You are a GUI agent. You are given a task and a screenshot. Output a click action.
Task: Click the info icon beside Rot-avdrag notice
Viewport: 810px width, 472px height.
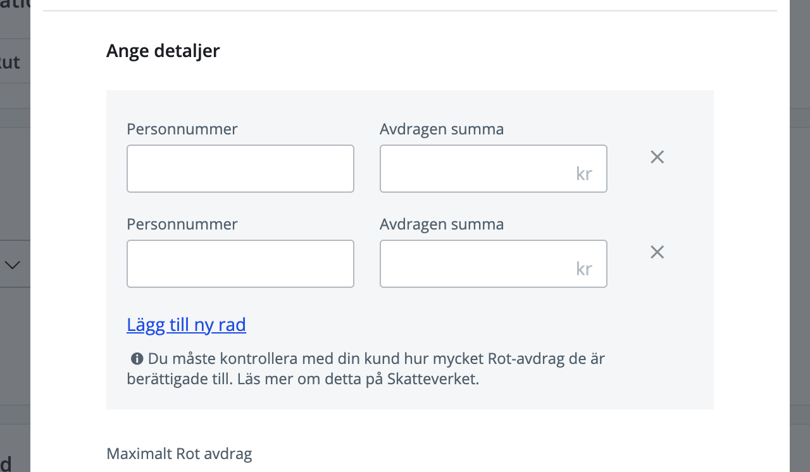click(137, 358)
